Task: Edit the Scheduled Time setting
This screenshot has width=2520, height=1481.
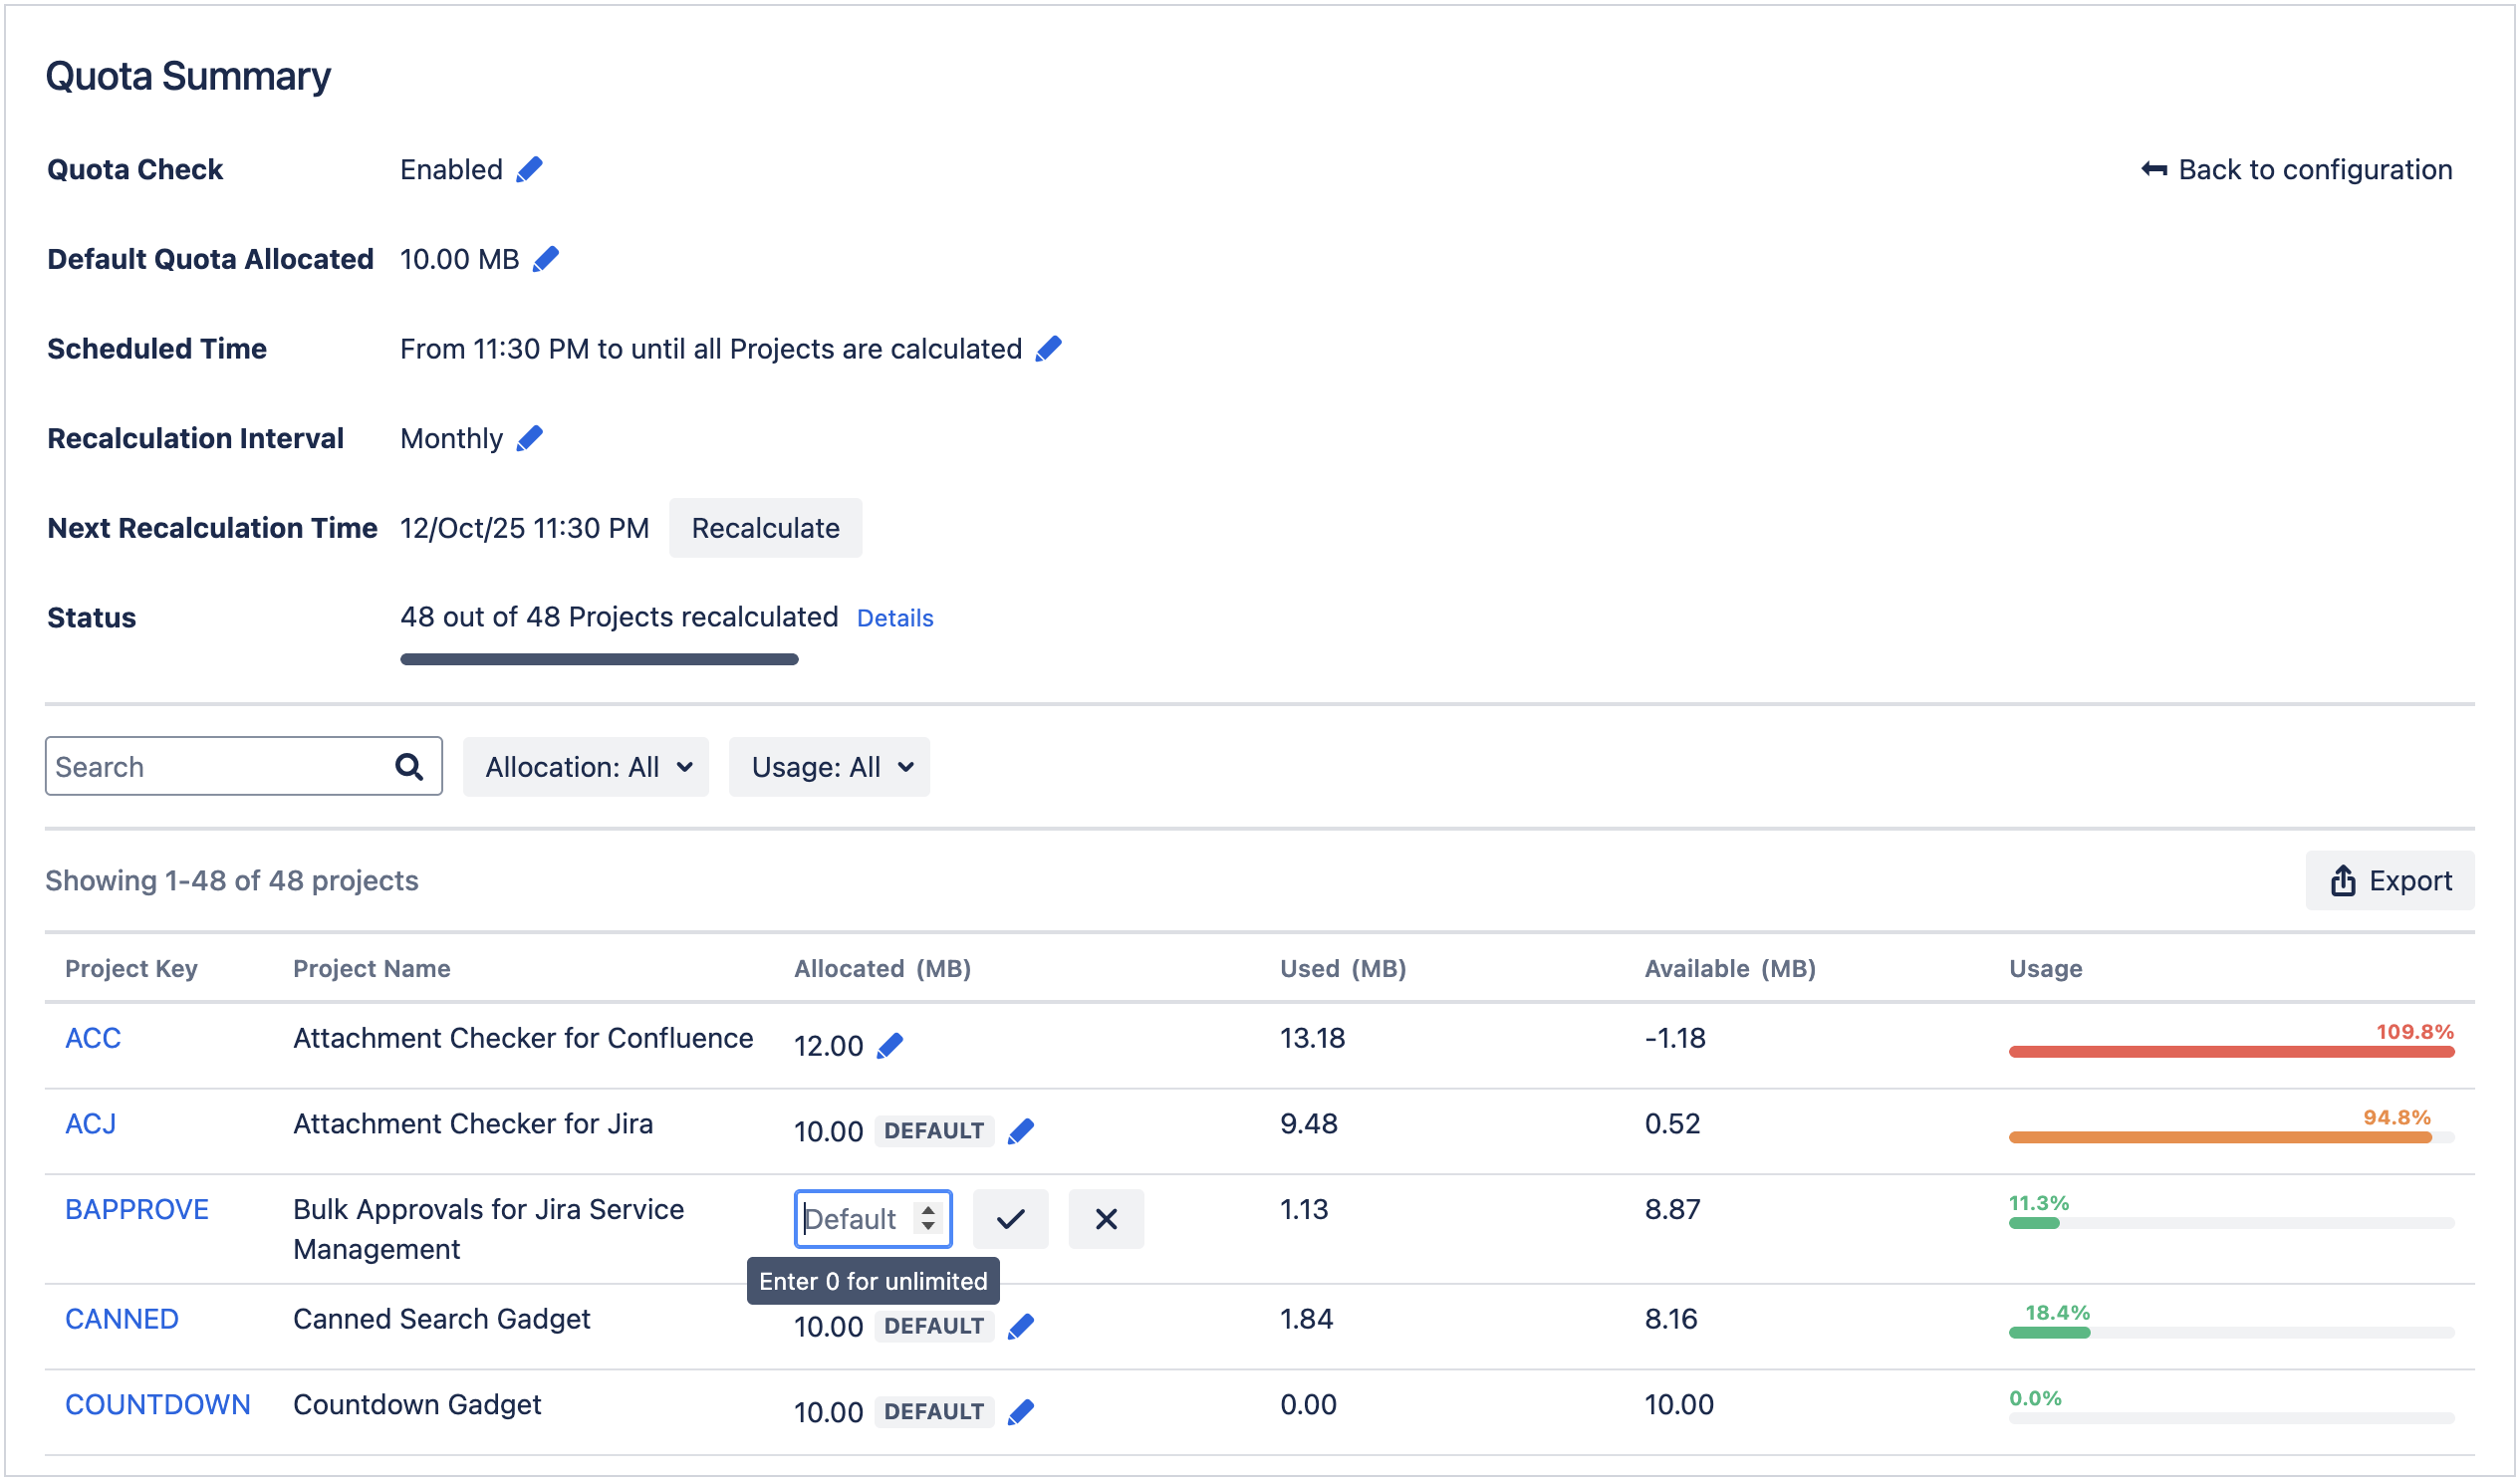Action: (x=1048, y=349)
